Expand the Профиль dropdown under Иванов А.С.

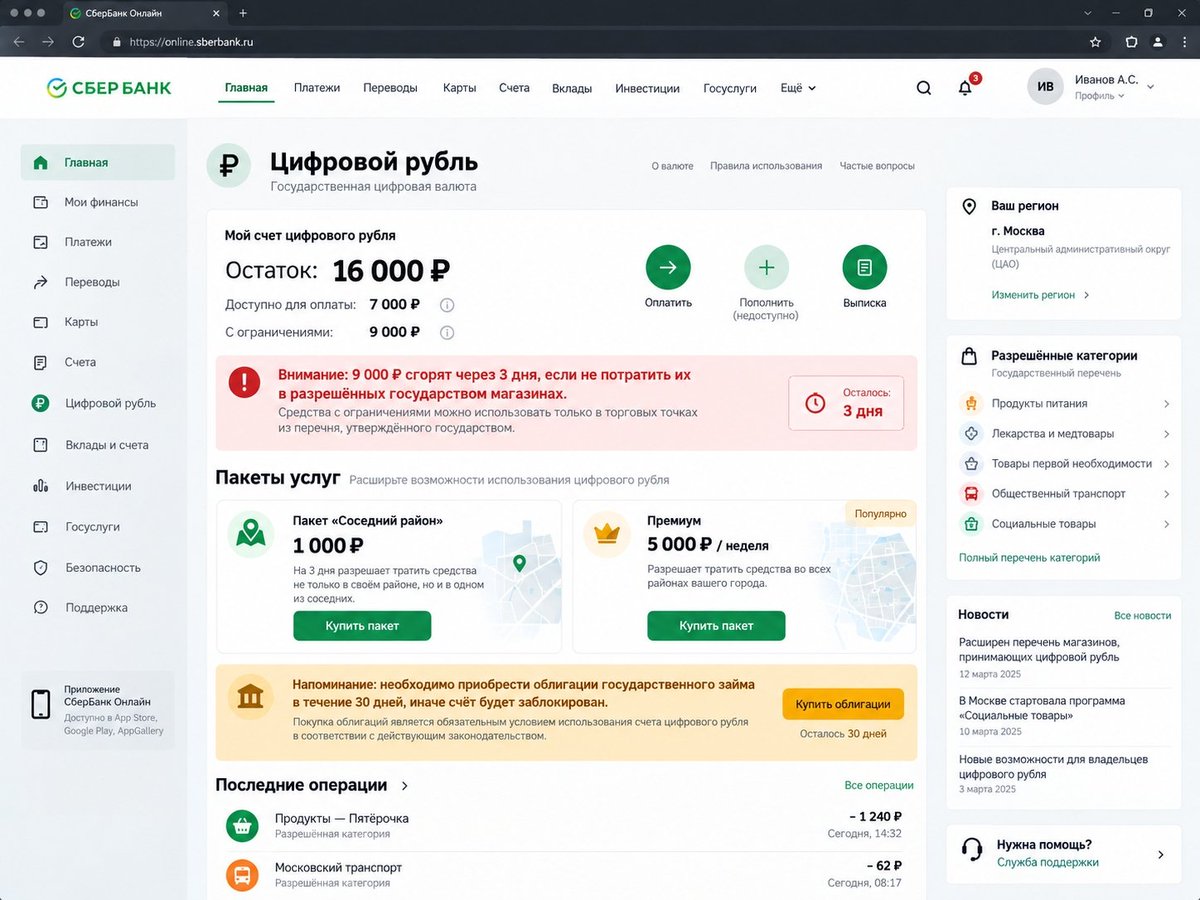click(x=1099, y=96)
